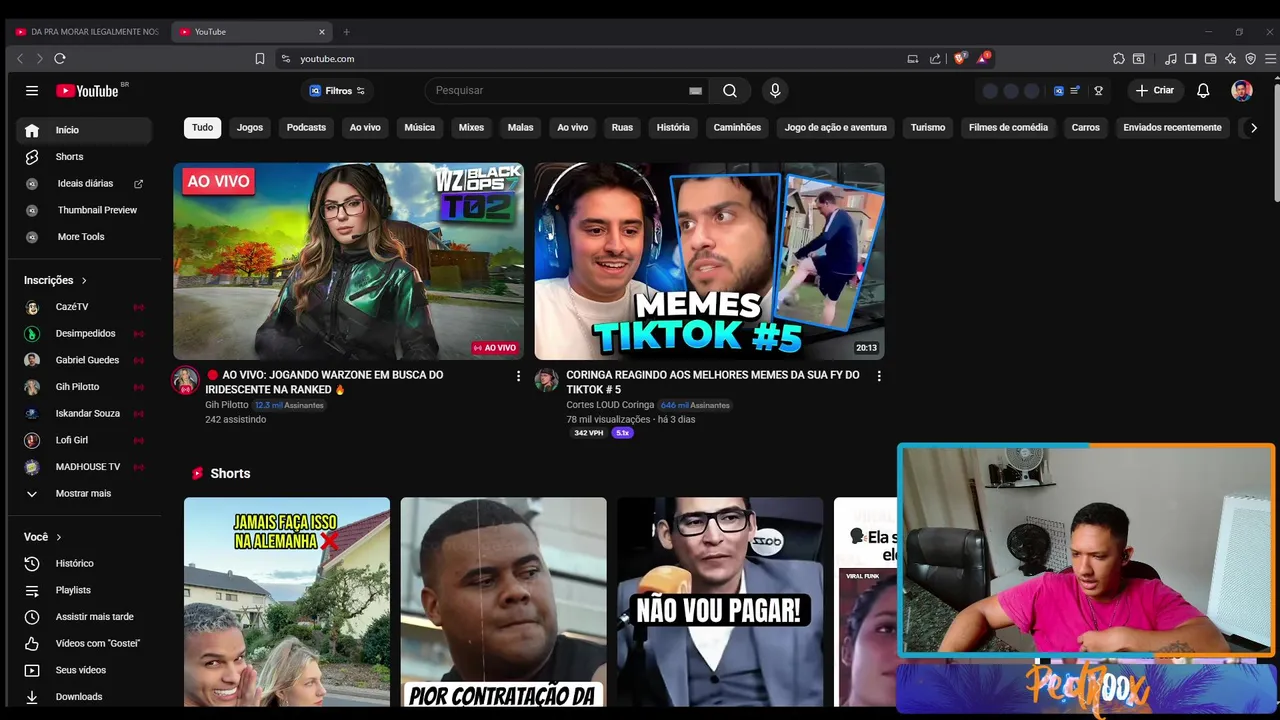Select the Jogos filter chip
The image size is (1280, 720).
[250, 128]
